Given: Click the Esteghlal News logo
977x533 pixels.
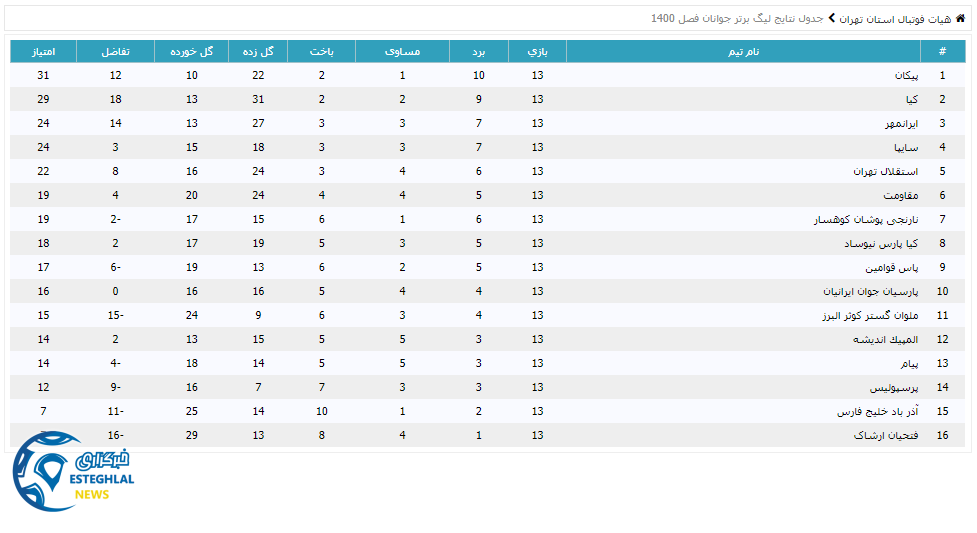Looking at the screenshot, I should point(72,472).
